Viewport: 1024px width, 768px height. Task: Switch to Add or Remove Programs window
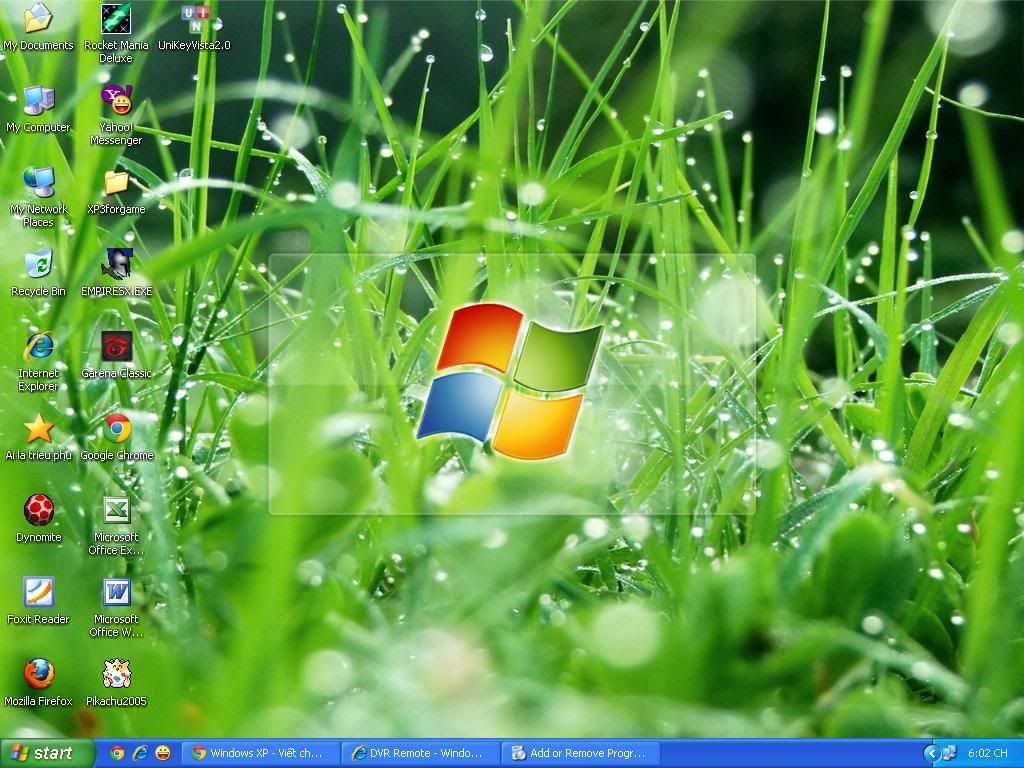[581, 753]
